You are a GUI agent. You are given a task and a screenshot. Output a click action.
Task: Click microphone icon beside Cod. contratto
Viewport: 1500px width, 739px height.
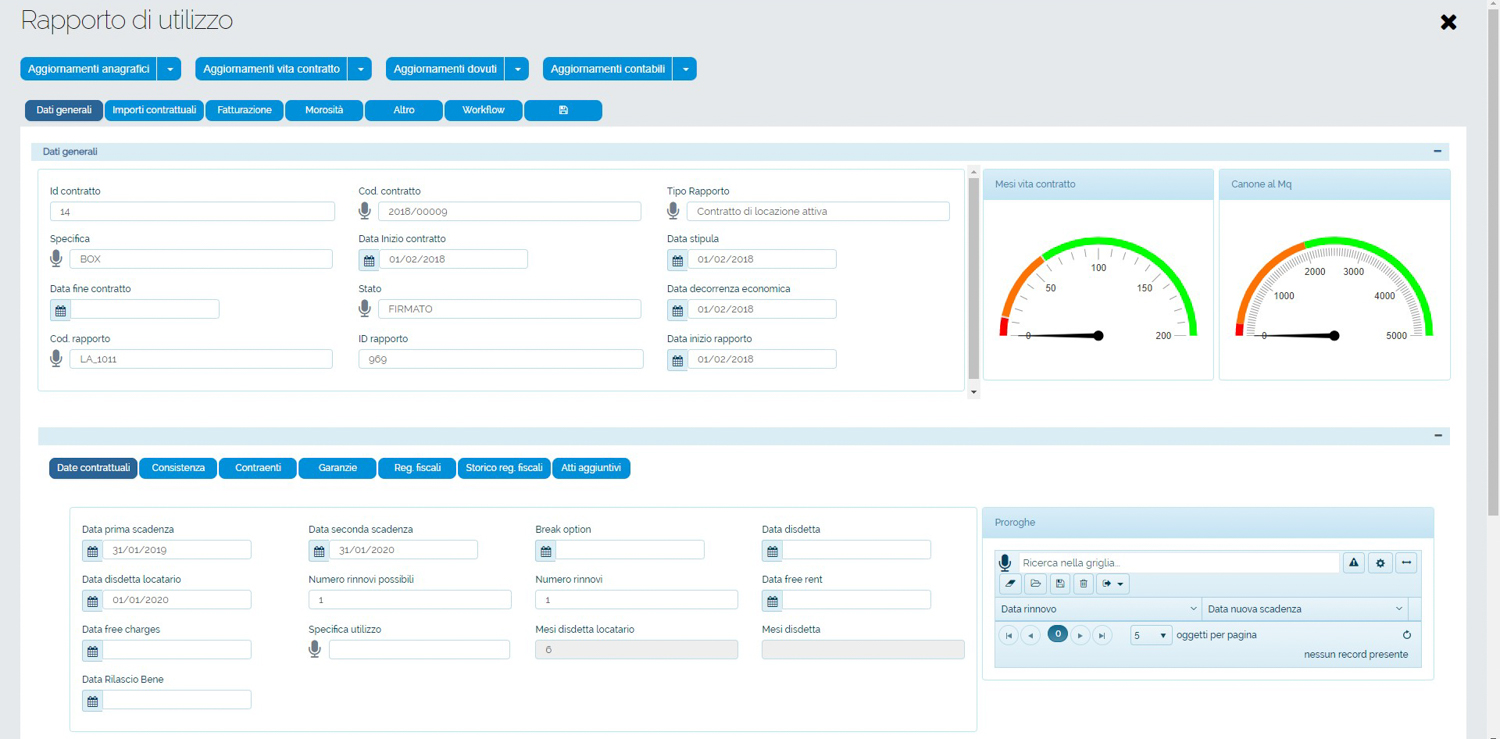point(365,211)
